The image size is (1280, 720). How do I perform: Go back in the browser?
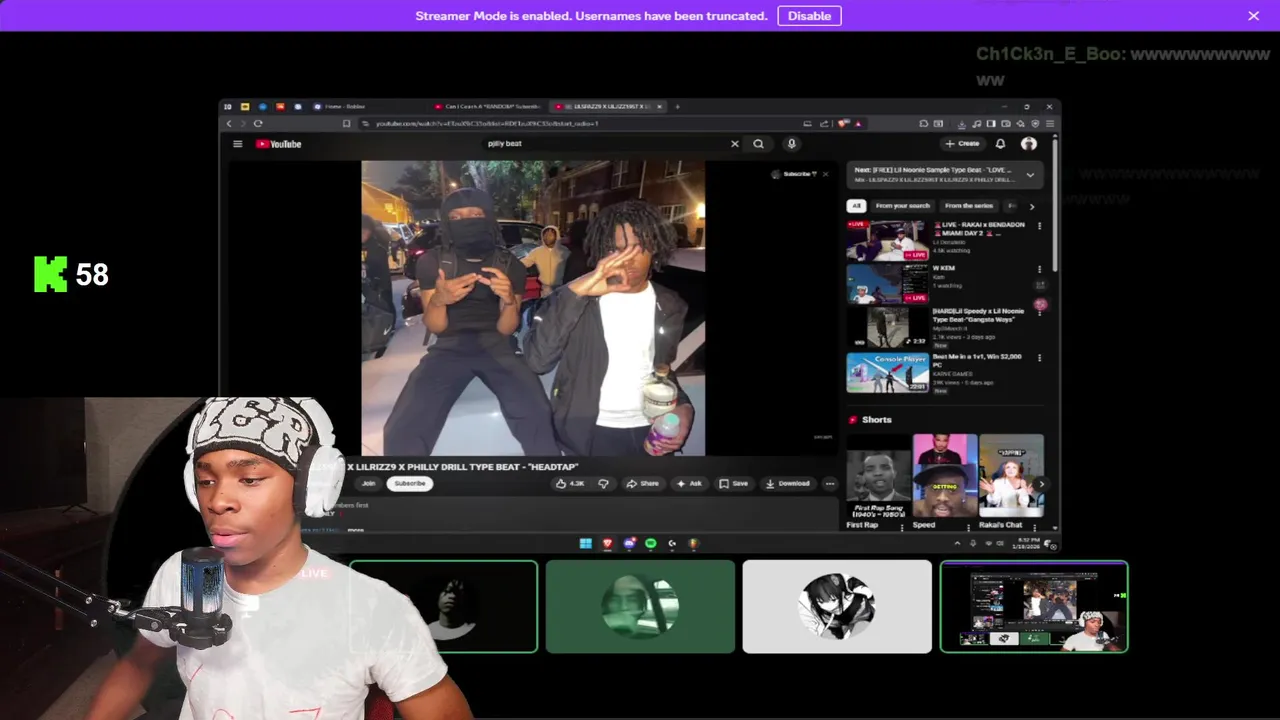[x=229, y=124]
